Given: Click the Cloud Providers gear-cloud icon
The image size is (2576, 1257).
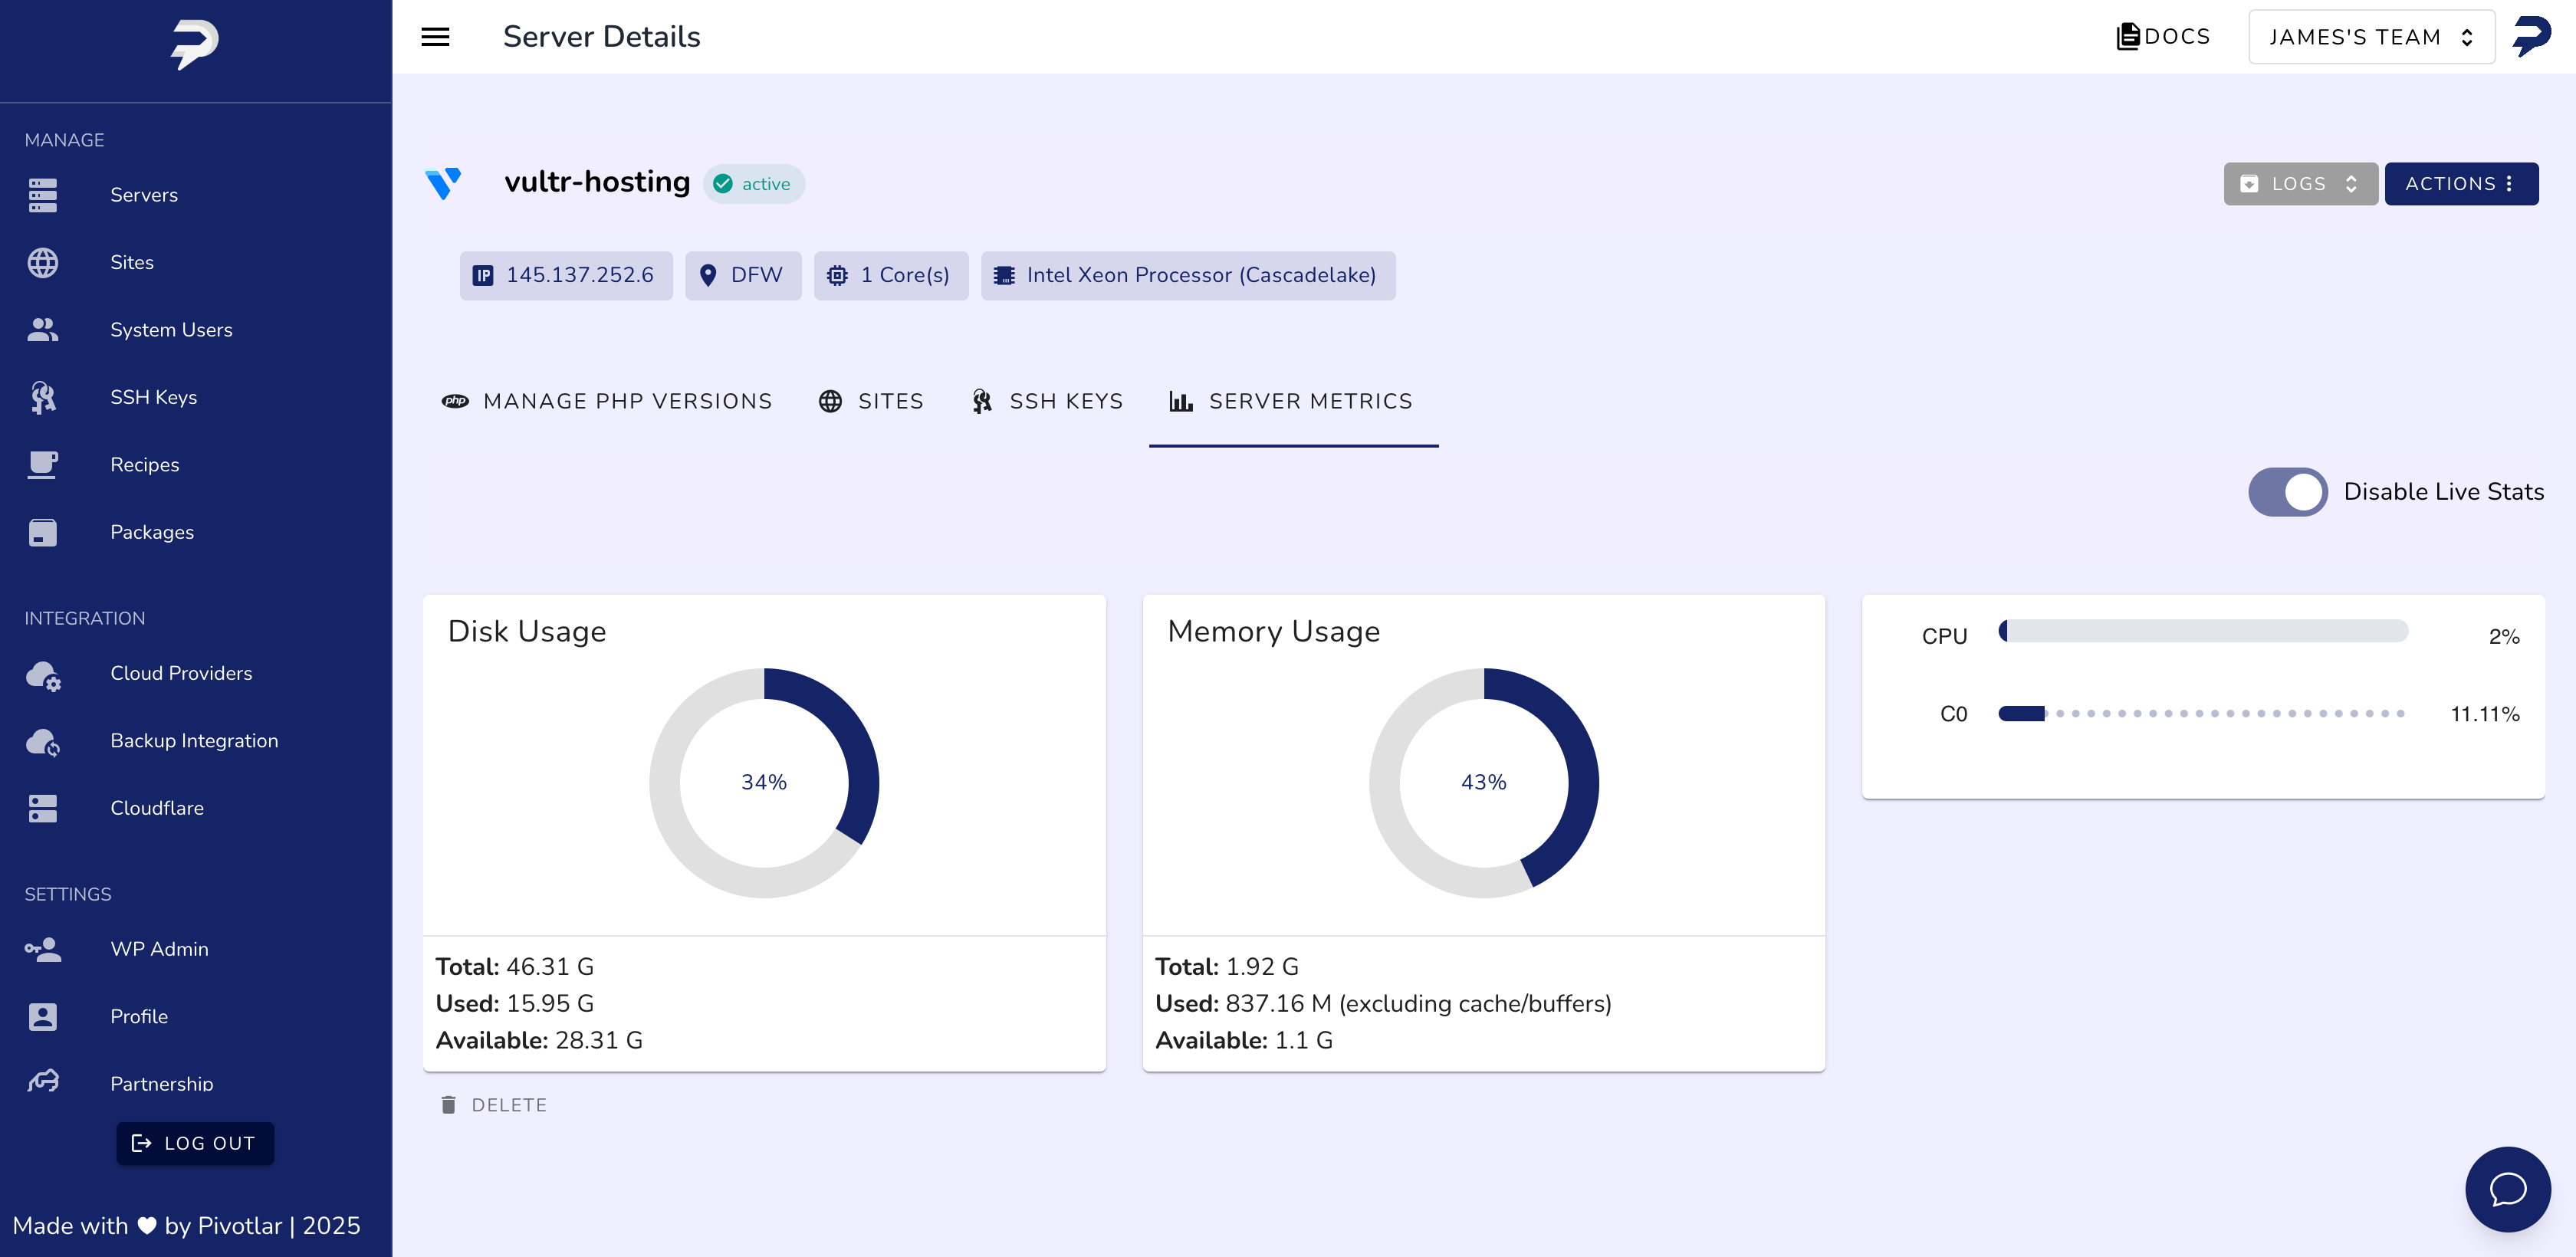Looking at the screenshot, I should (x=43, y=675).
